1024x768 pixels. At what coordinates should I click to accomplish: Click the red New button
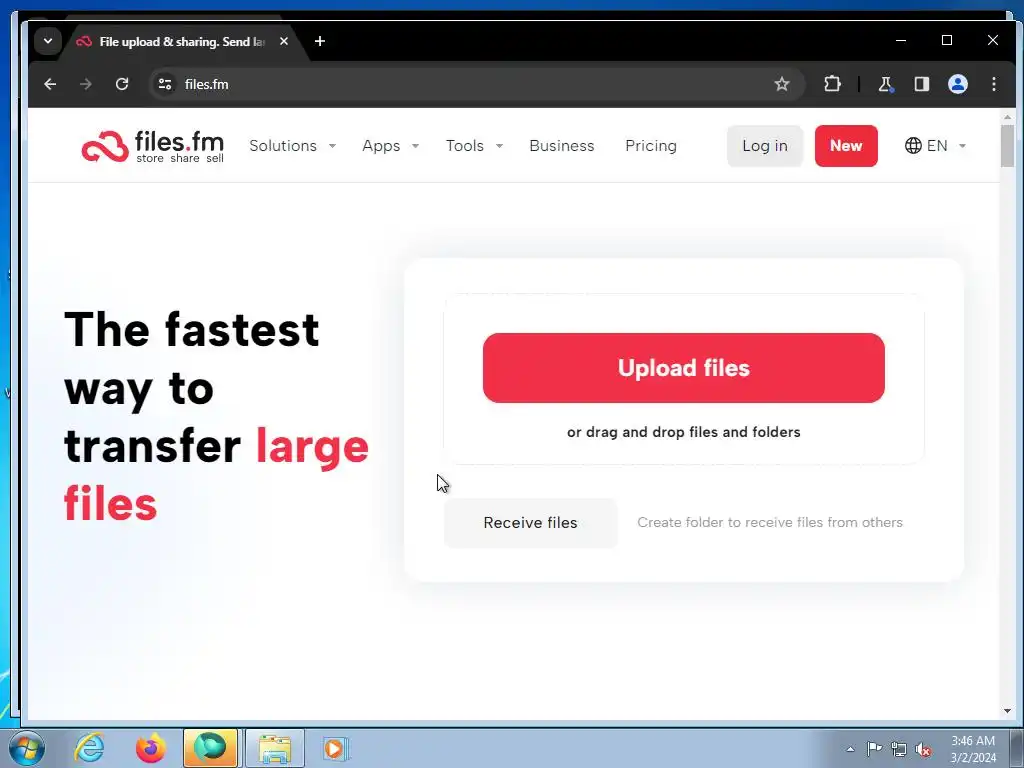point(846,146)
